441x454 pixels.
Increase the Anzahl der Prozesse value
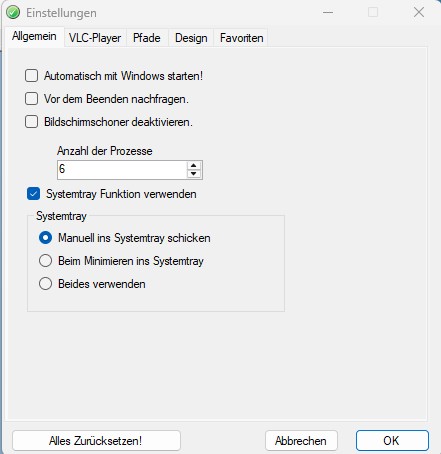[x=194, y=166]
